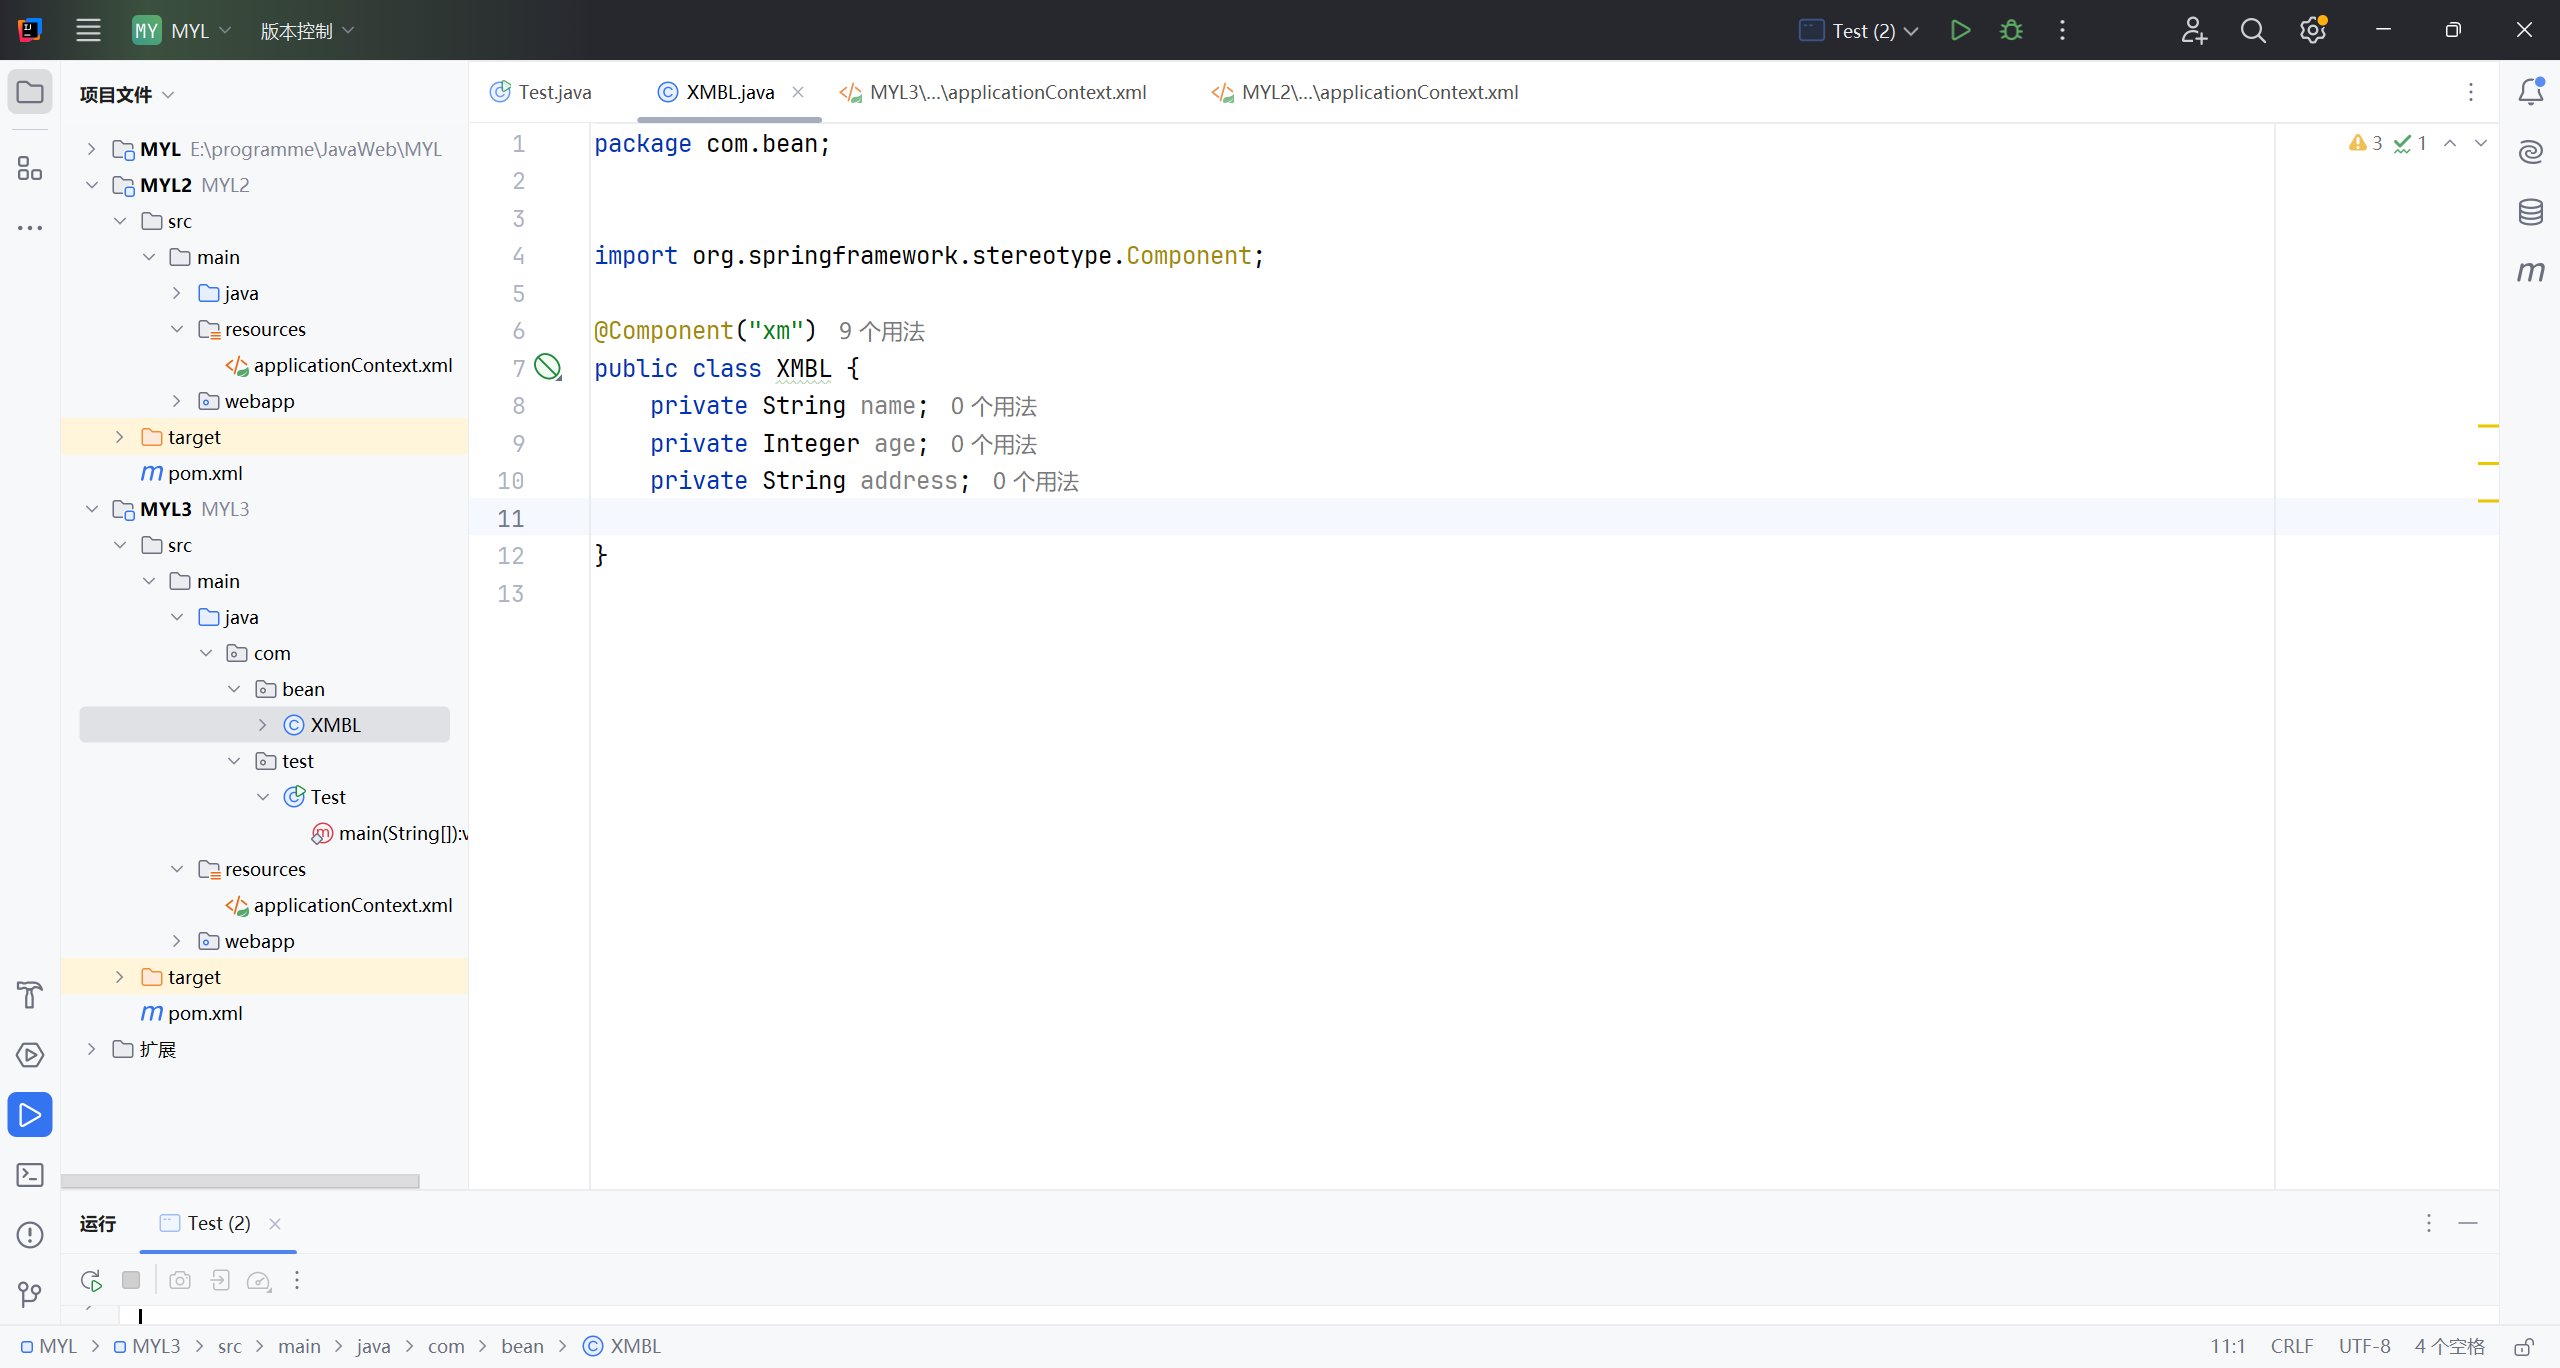Open the Git branches tool window
Viewport: 2560px width, 1368px height.
pos(30,1295)
